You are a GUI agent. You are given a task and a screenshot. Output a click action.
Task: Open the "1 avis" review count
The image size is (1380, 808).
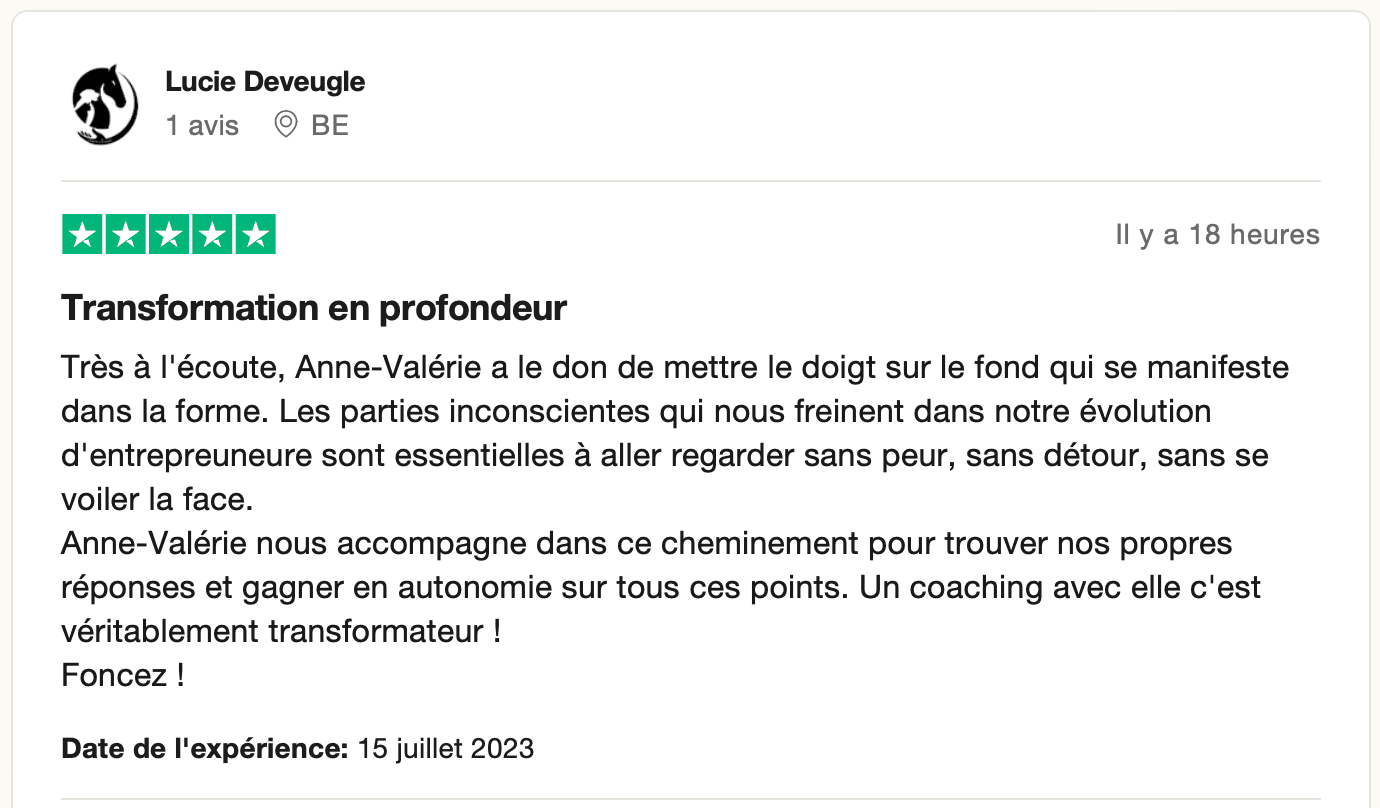[x=202, y=126]
